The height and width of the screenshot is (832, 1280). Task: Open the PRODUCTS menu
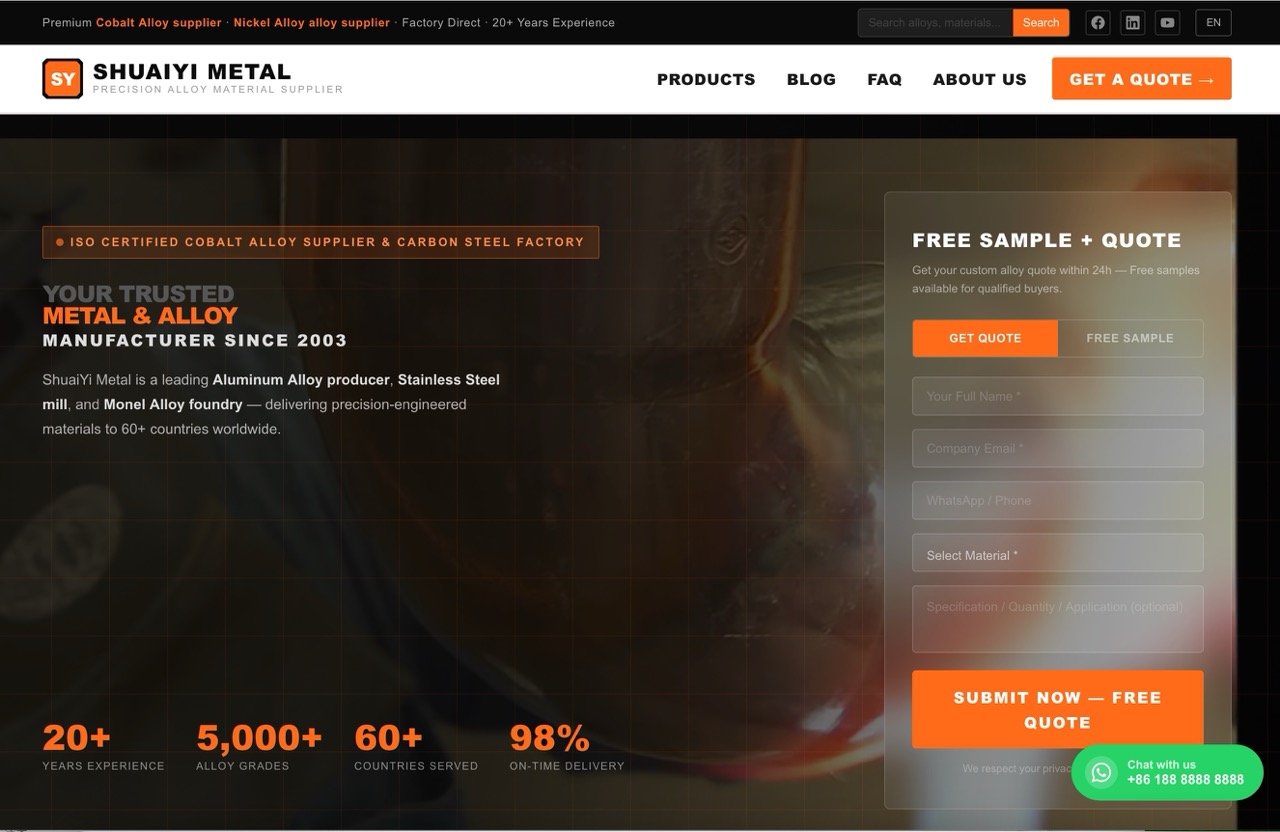706,79
